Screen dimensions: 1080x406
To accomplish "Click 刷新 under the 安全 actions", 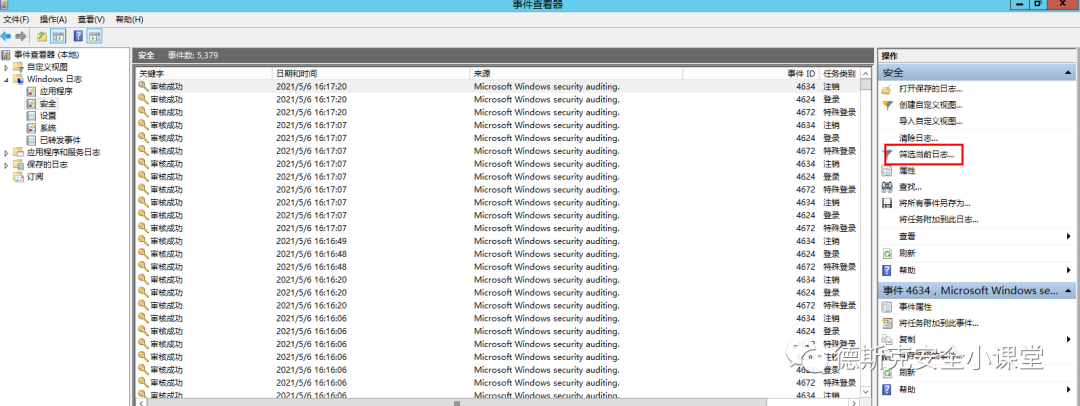I will 907,253.
